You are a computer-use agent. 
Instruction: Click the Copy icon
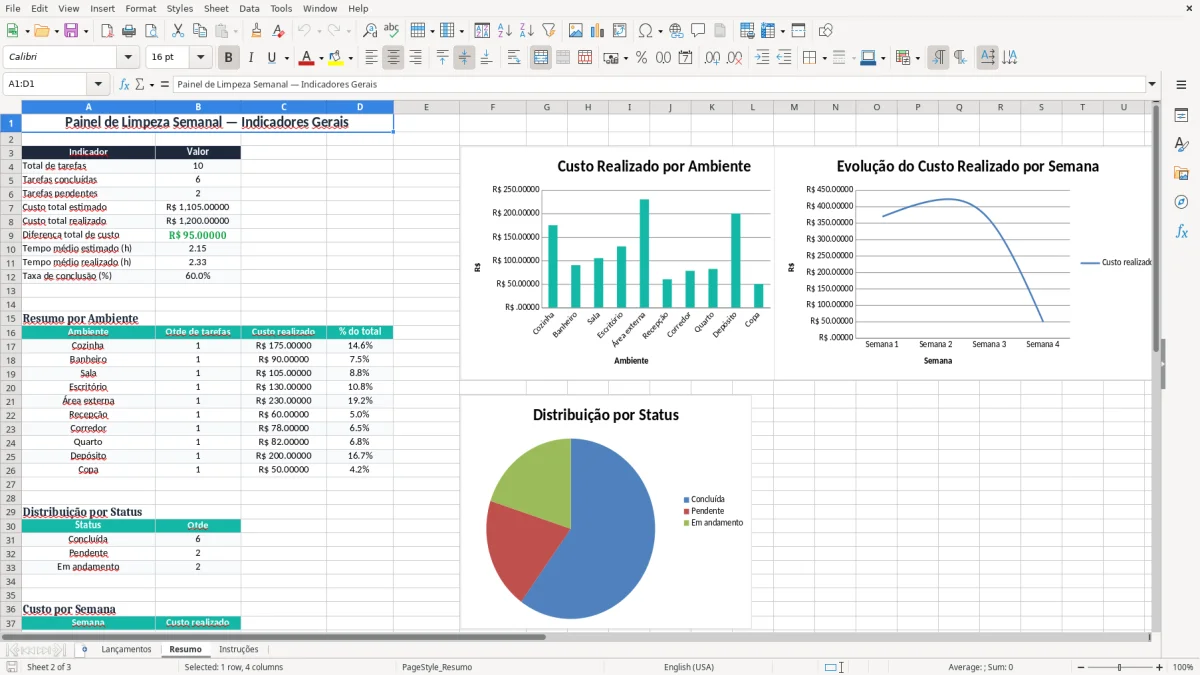(200, 31)
